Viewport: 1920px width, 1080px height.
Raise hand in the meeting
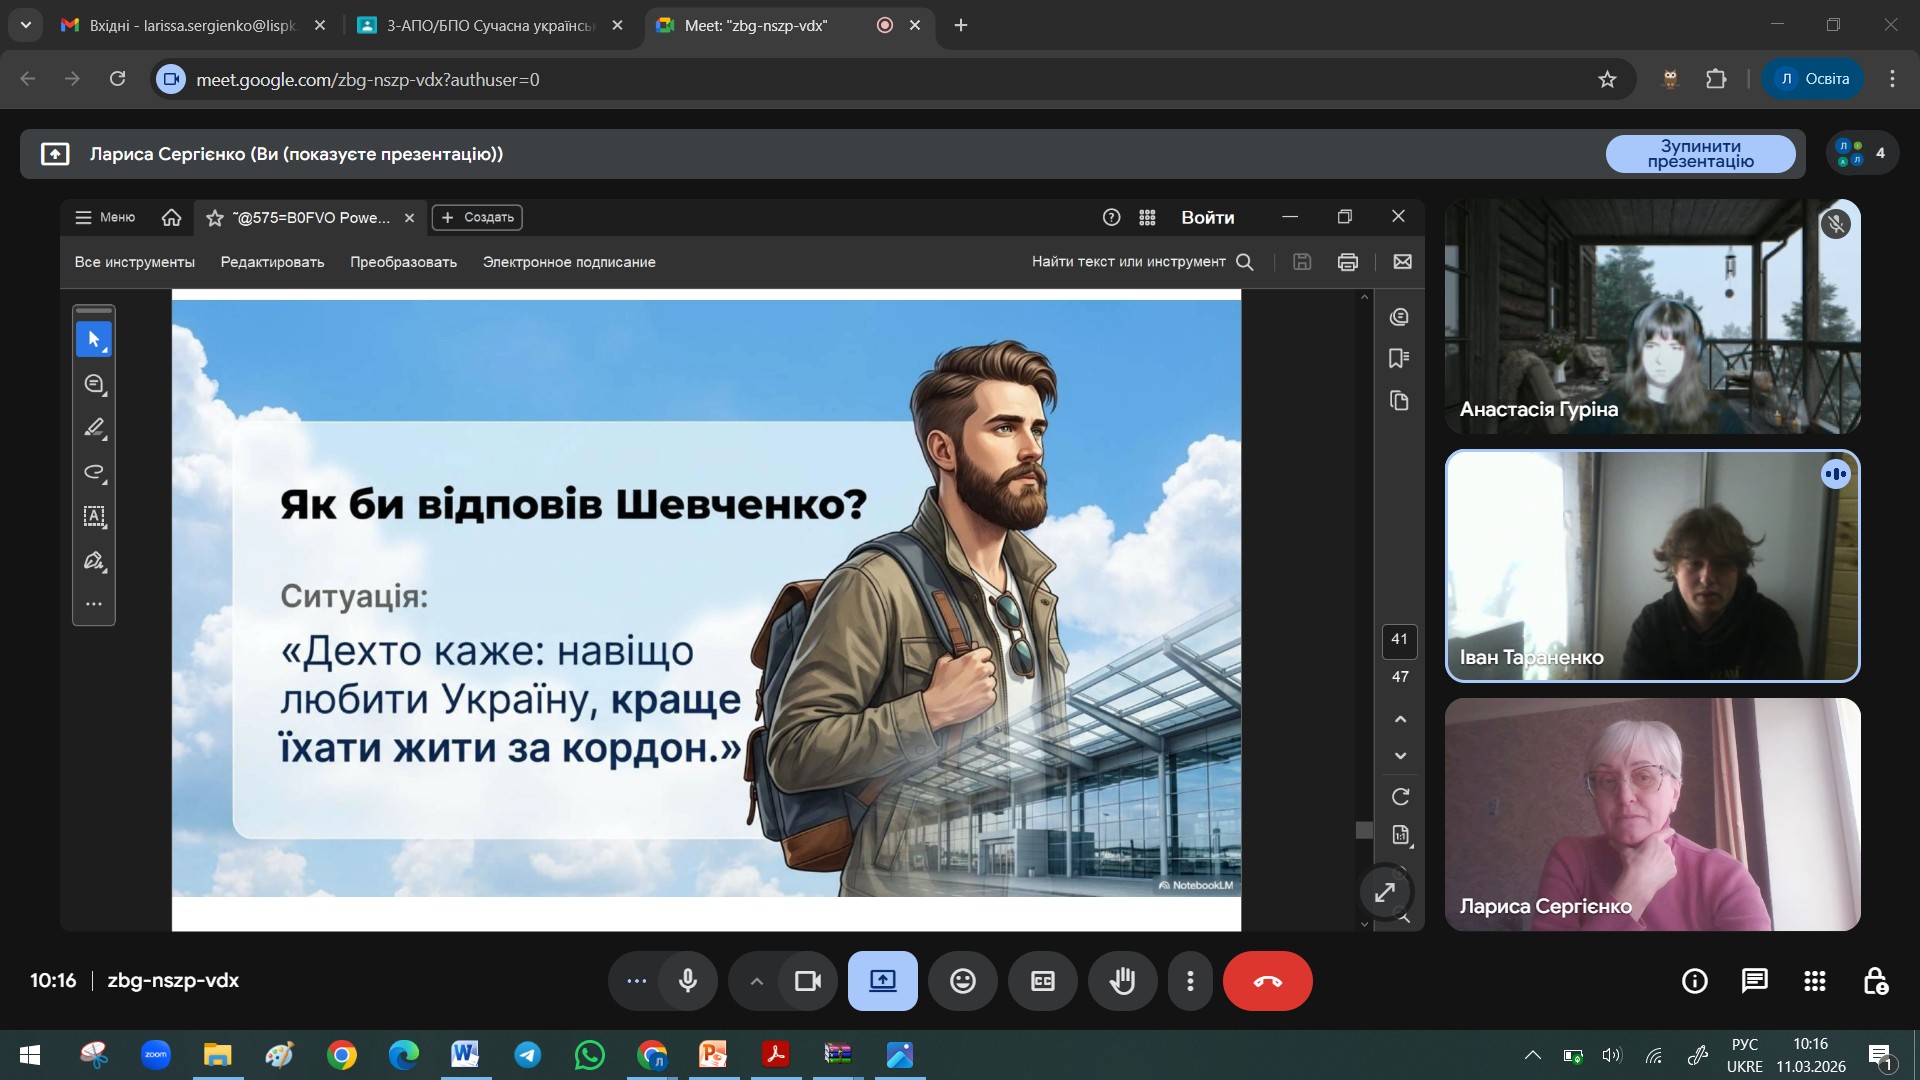point(1122,981)
